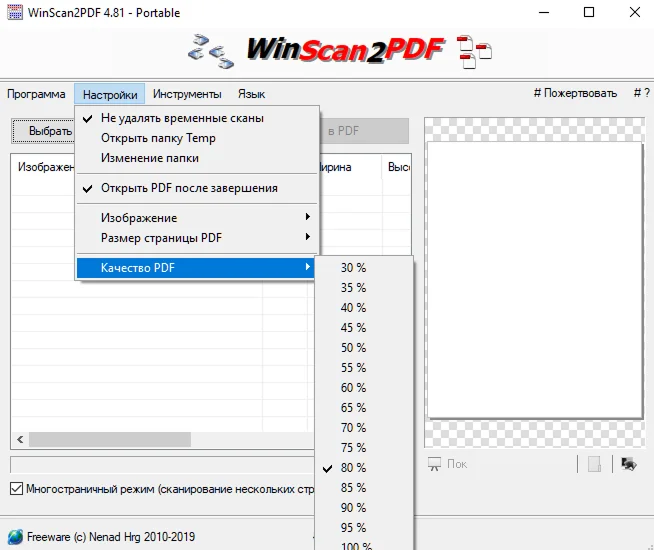654x550 pixels.
Task: Click the scanner arrows icon beside logo
Action: (x=211, y=51)
